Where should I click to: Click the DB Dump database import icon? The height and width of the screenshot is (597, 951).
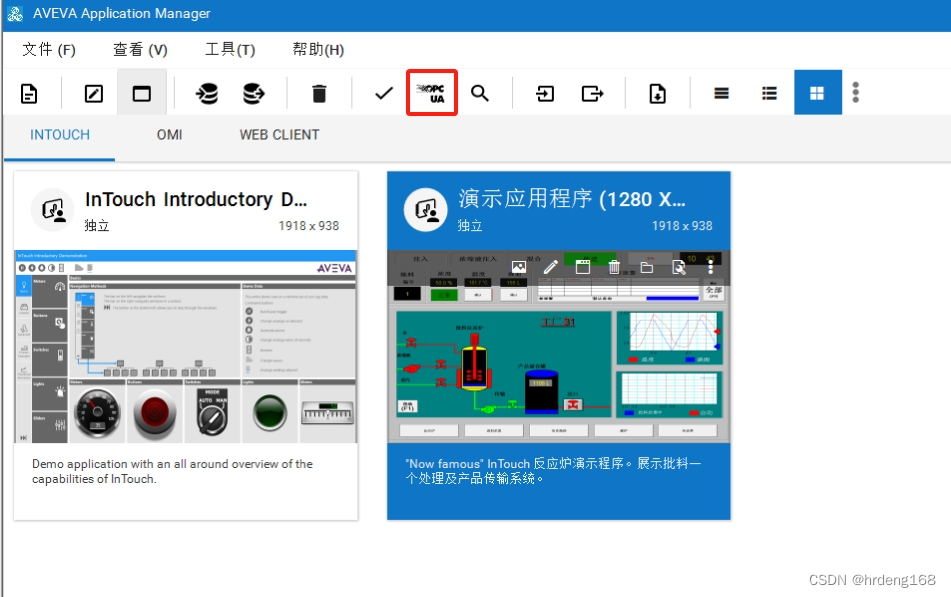(207, 93)
